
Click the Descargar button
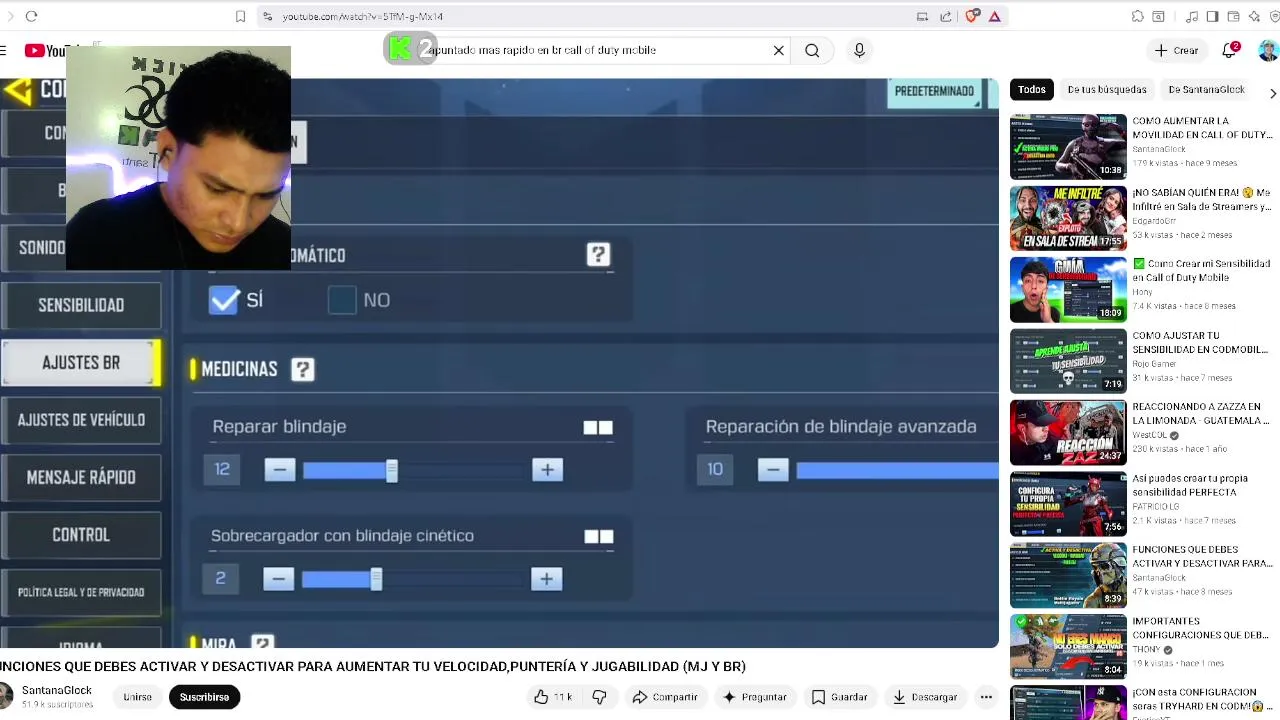[925, 697]
